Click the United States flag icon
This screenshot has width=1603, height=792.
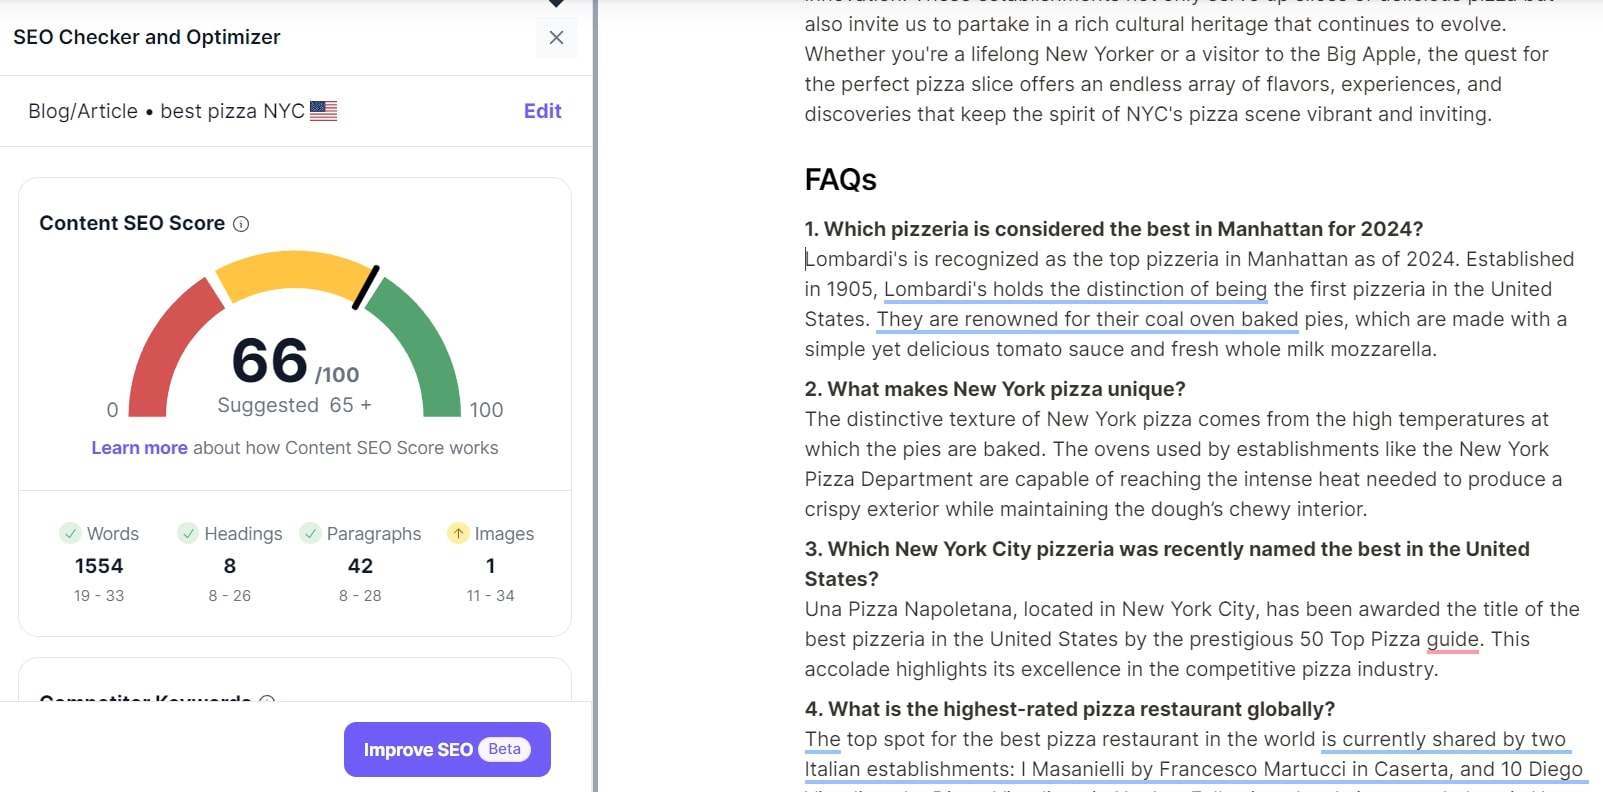(323, 111)
